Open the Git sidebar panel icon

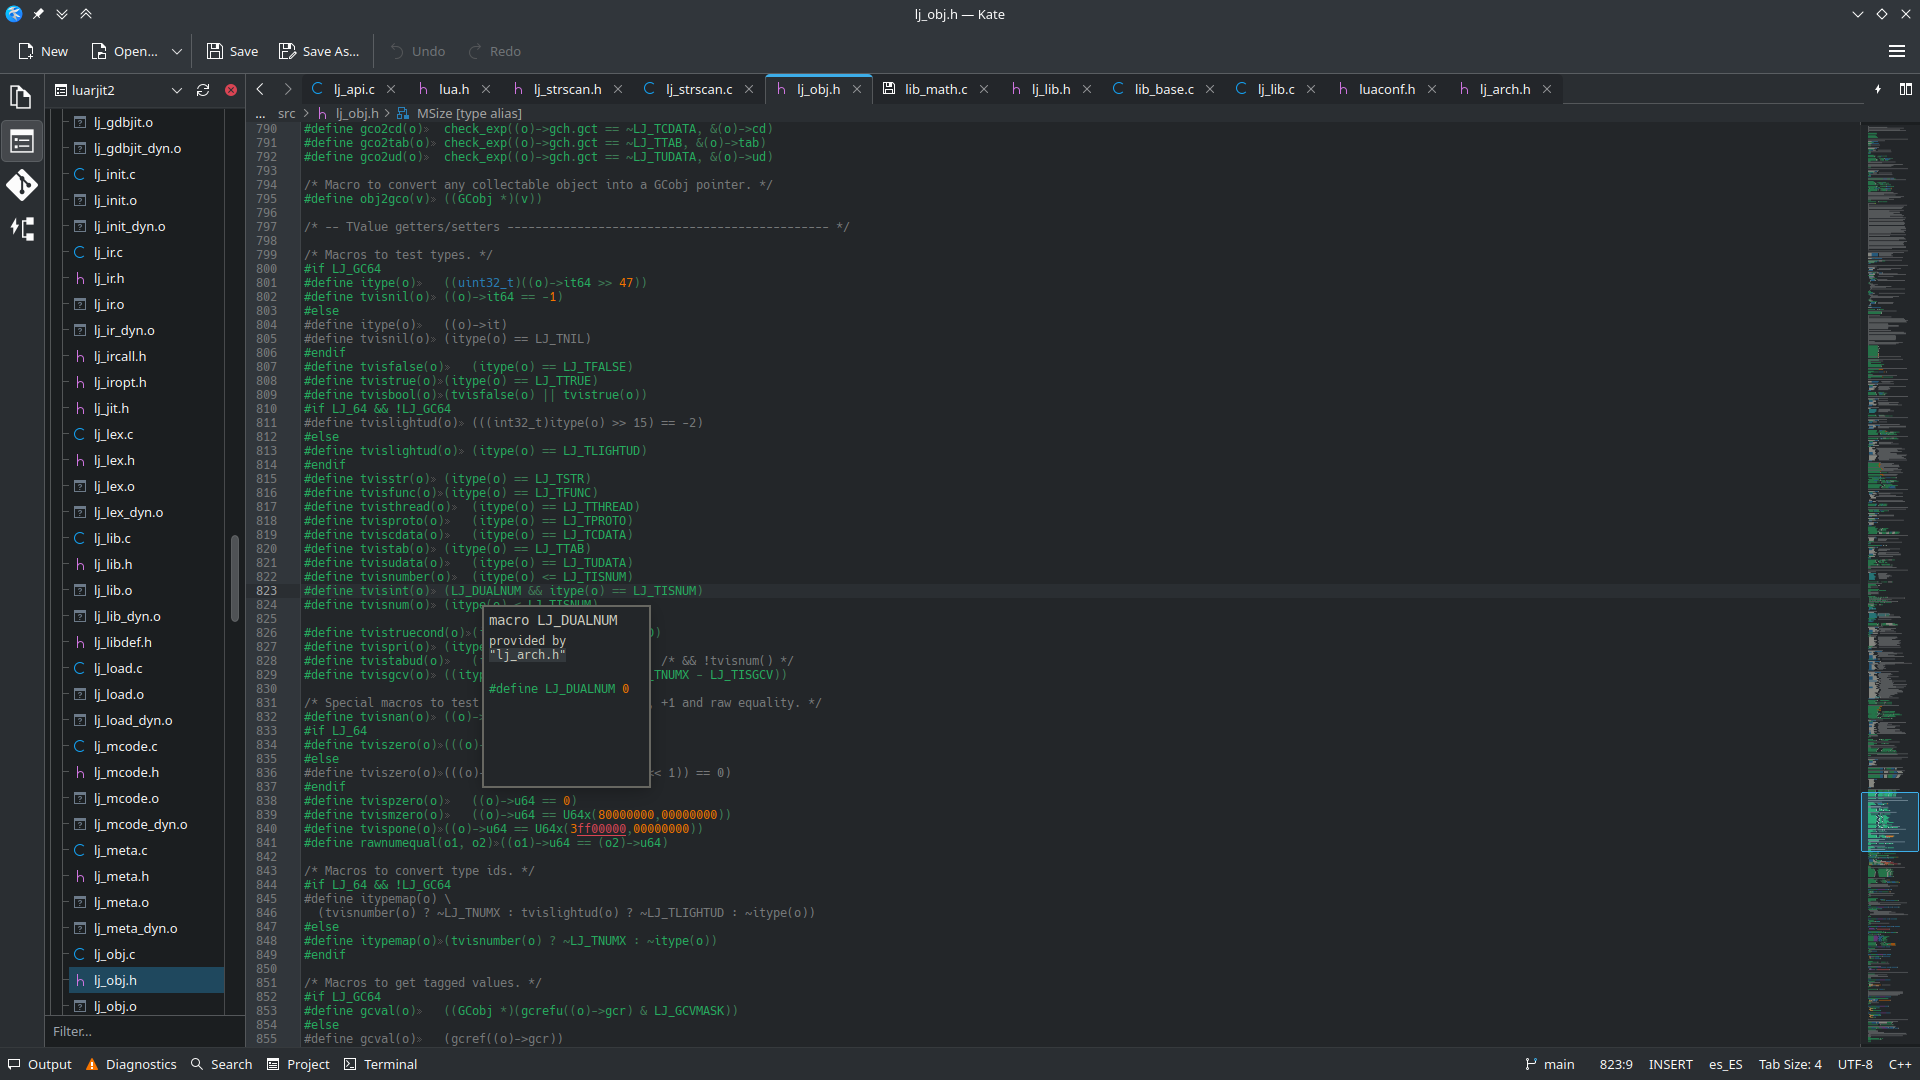click(x=21, y=185)
